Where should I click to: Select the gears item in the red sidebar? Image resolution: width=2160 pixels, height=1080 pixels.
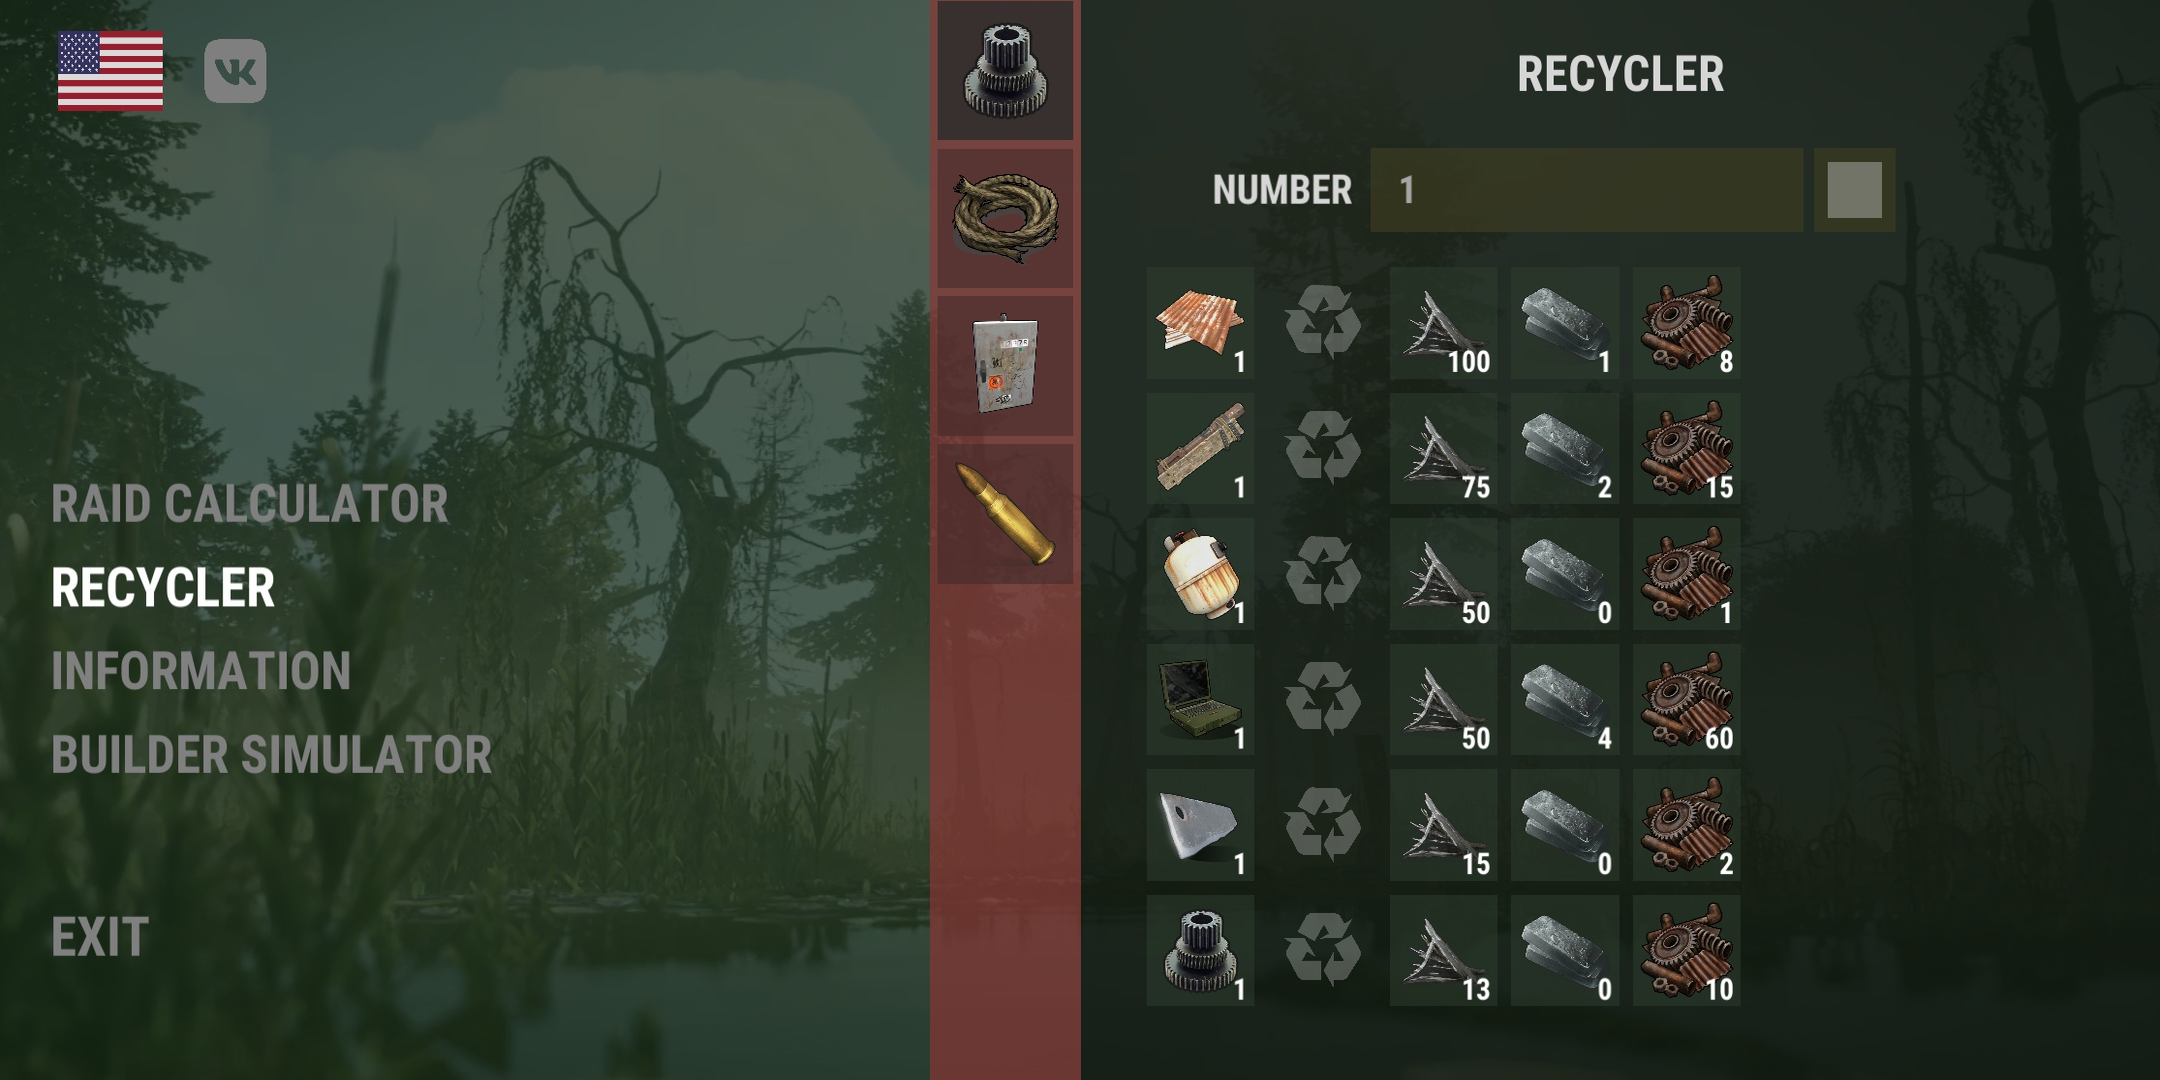1005,71
